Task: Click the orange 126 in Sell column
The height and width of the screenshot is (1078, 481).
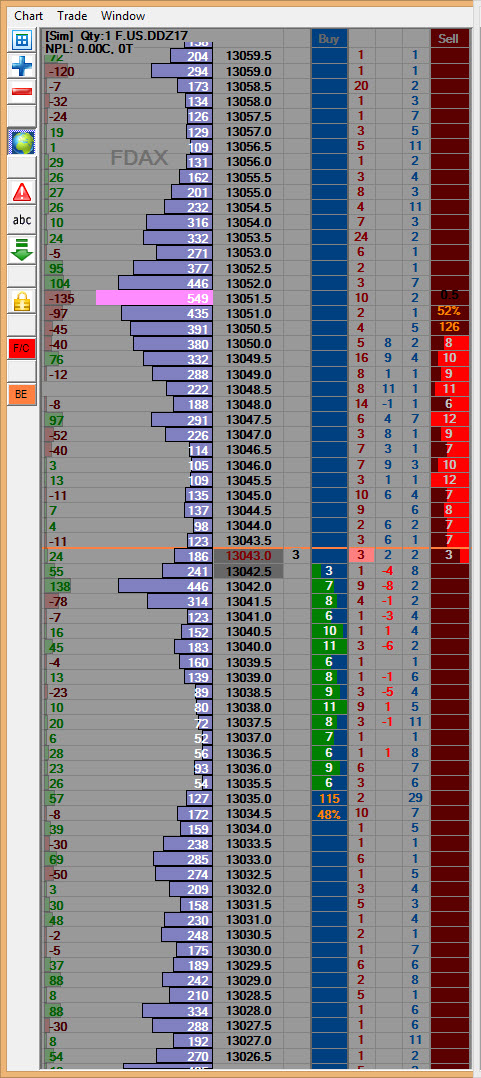Action: click(449, 327)
